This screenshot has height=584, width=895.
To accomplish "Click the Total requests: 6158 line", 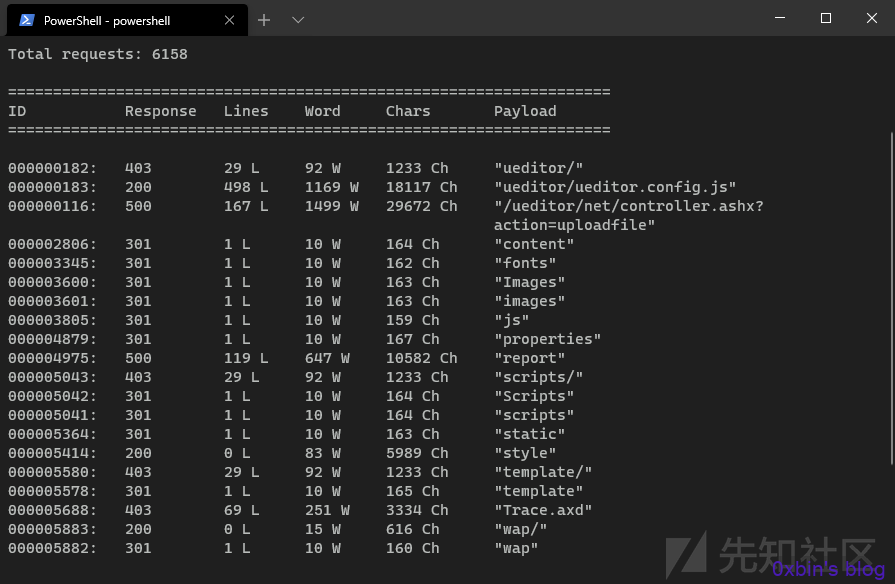I will tap(98, 54).
